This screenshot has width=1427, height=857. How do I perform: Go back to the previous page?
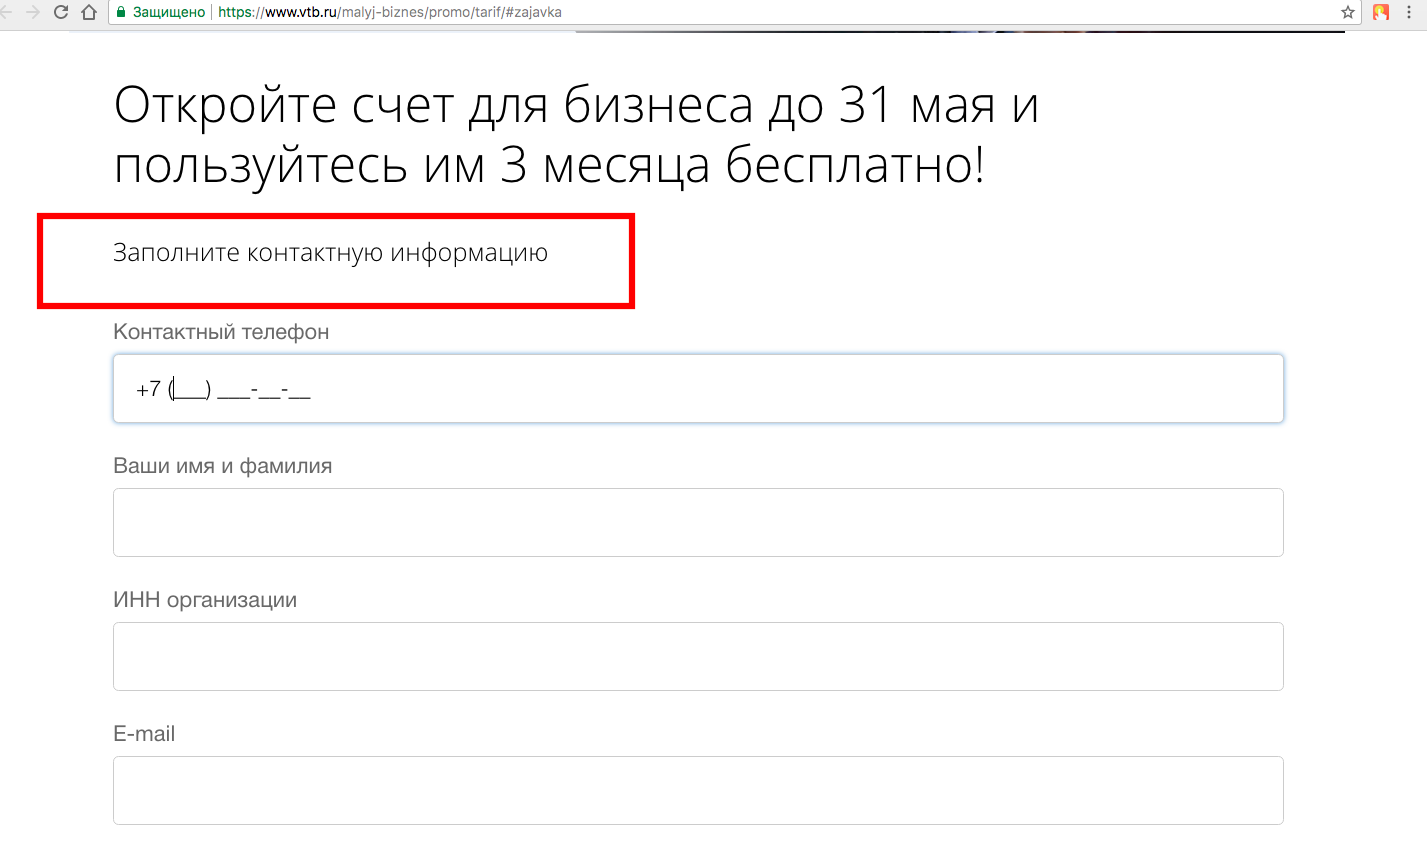click(6, 12)
